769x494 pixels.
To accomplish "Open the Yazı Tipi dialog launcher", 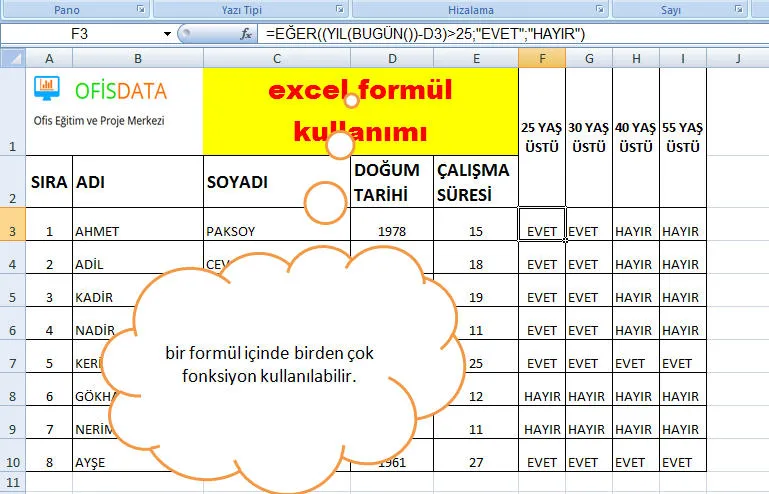I will click(x=340, y=10).
